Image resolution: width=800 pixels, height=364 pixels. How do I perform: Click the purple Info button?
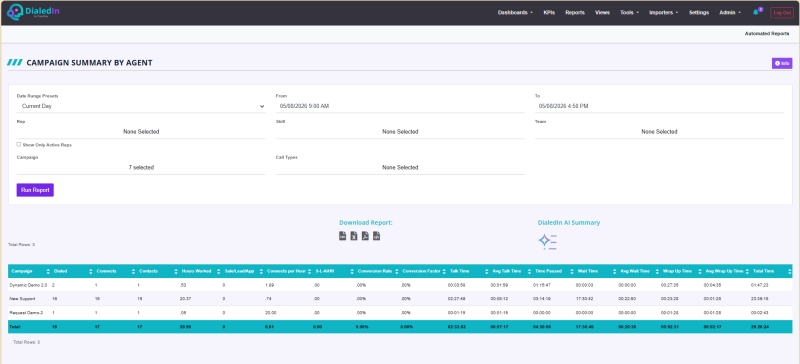tap(782, 63)
